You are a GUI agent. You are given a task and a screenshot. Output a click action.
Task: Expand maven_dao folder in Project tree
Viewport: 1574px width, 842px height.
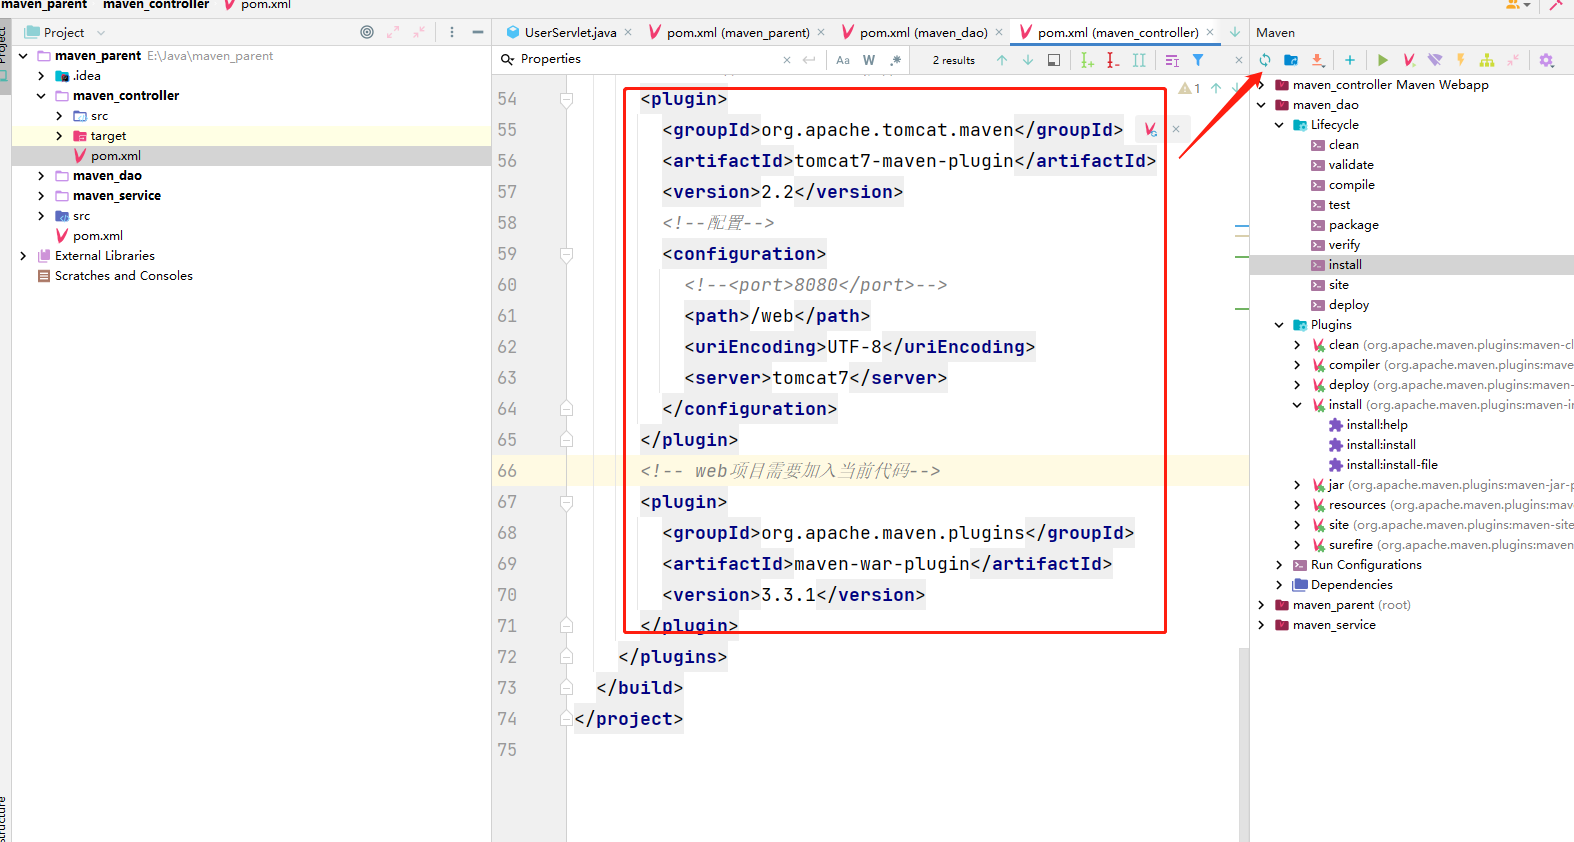pos(41,176)
